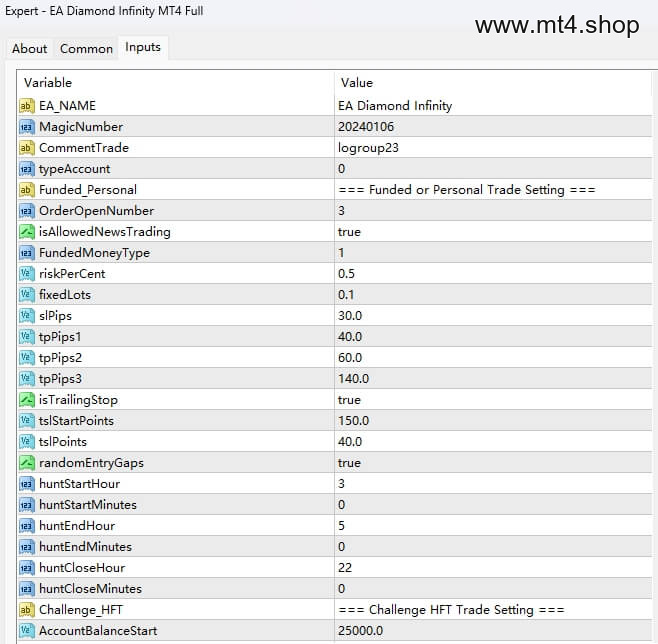Select the huntCloseMinutes variable name
This screenshot has height=644, width=658.
(x=90, y=589)
